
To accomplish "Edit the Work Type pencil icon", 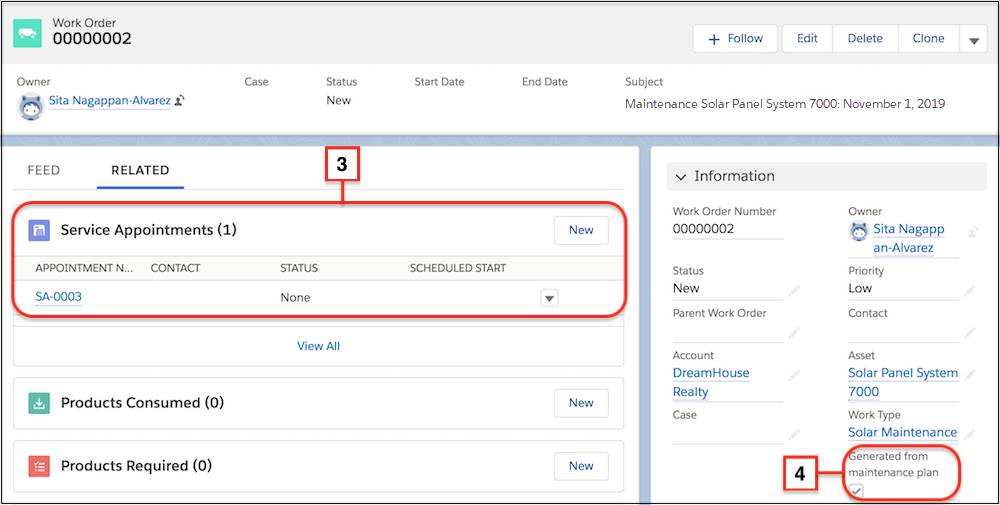I will click(x=969, y=434).
